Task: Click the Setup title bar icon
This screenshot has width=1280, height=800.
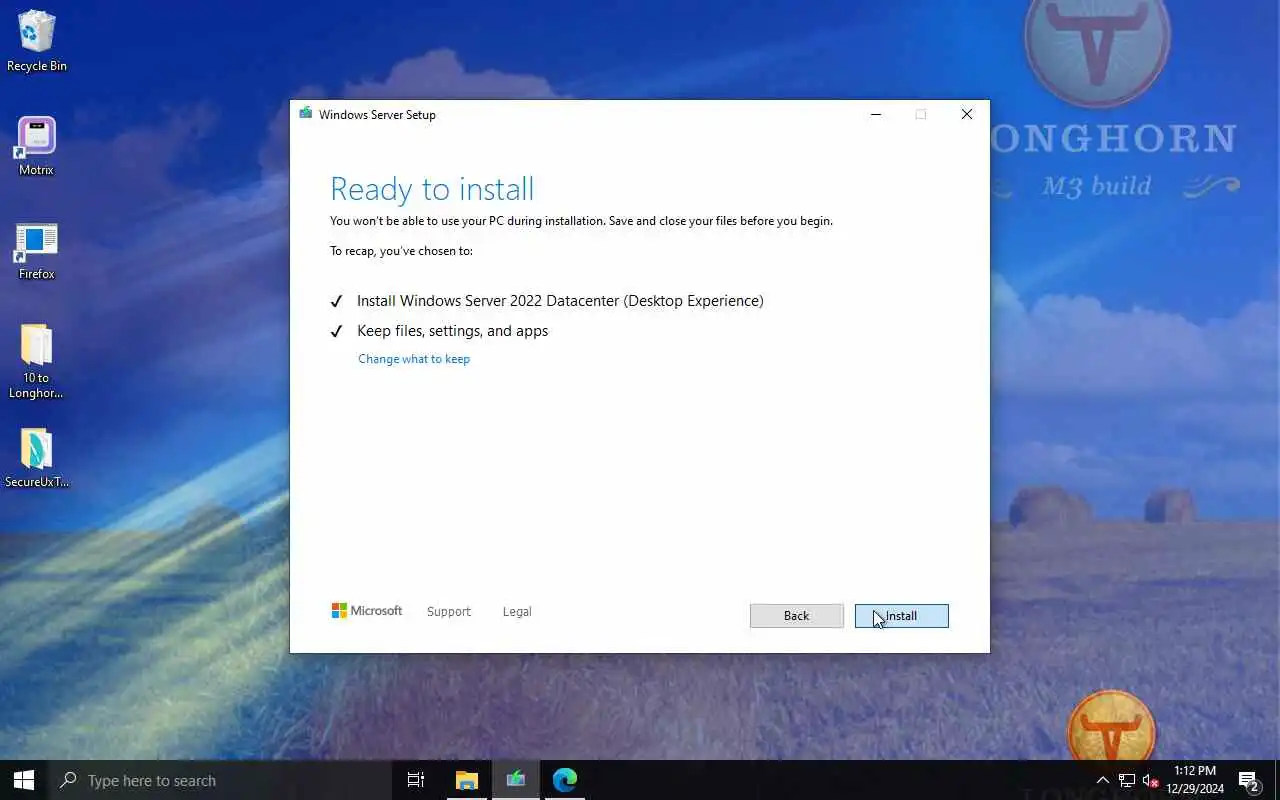Action: point(306,114)
